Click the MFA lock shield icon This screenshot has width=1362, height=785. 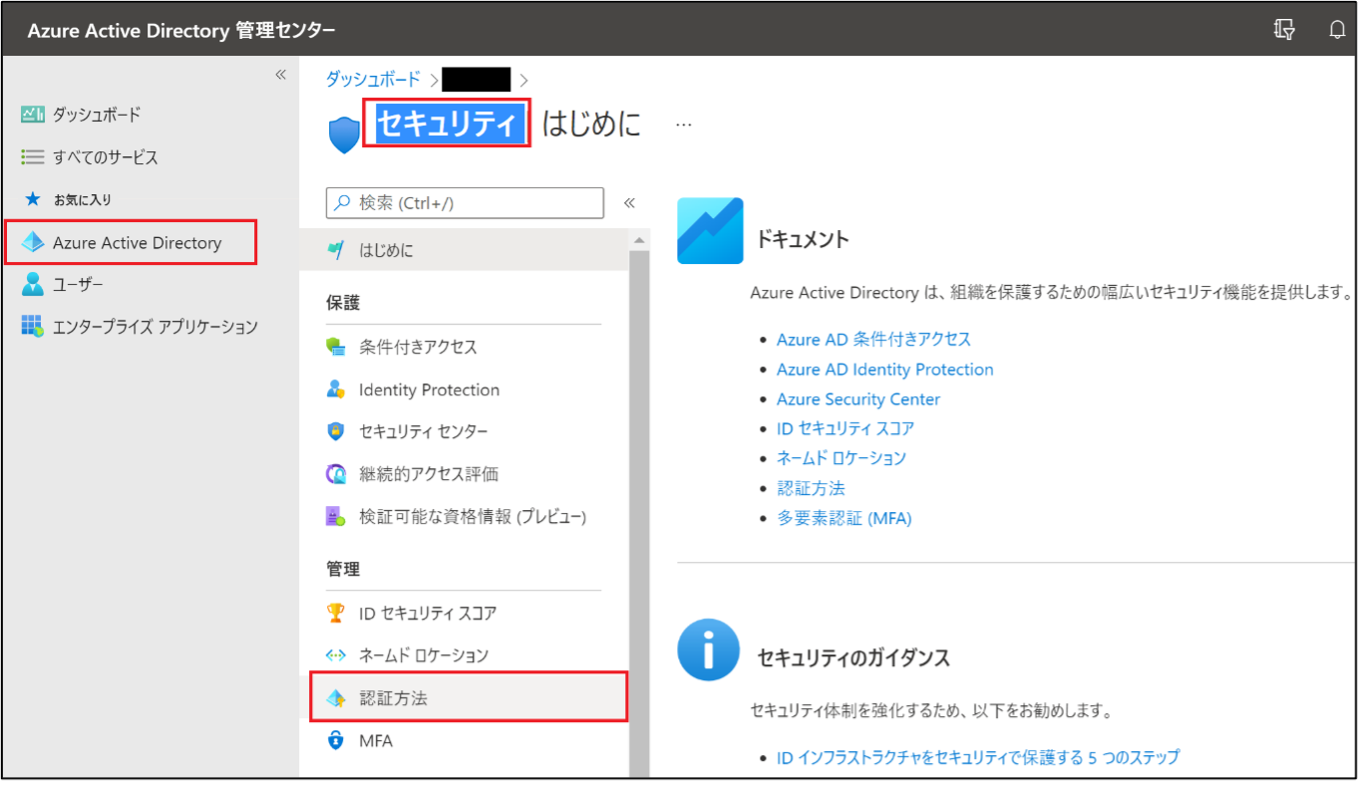pyautogui.click(x=336, y=741)
